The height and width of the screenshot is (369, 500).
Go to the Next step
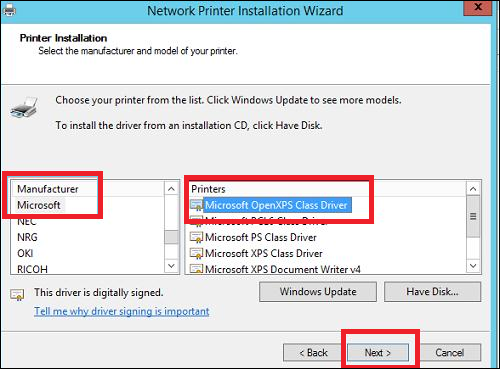(x=378, y=352)
